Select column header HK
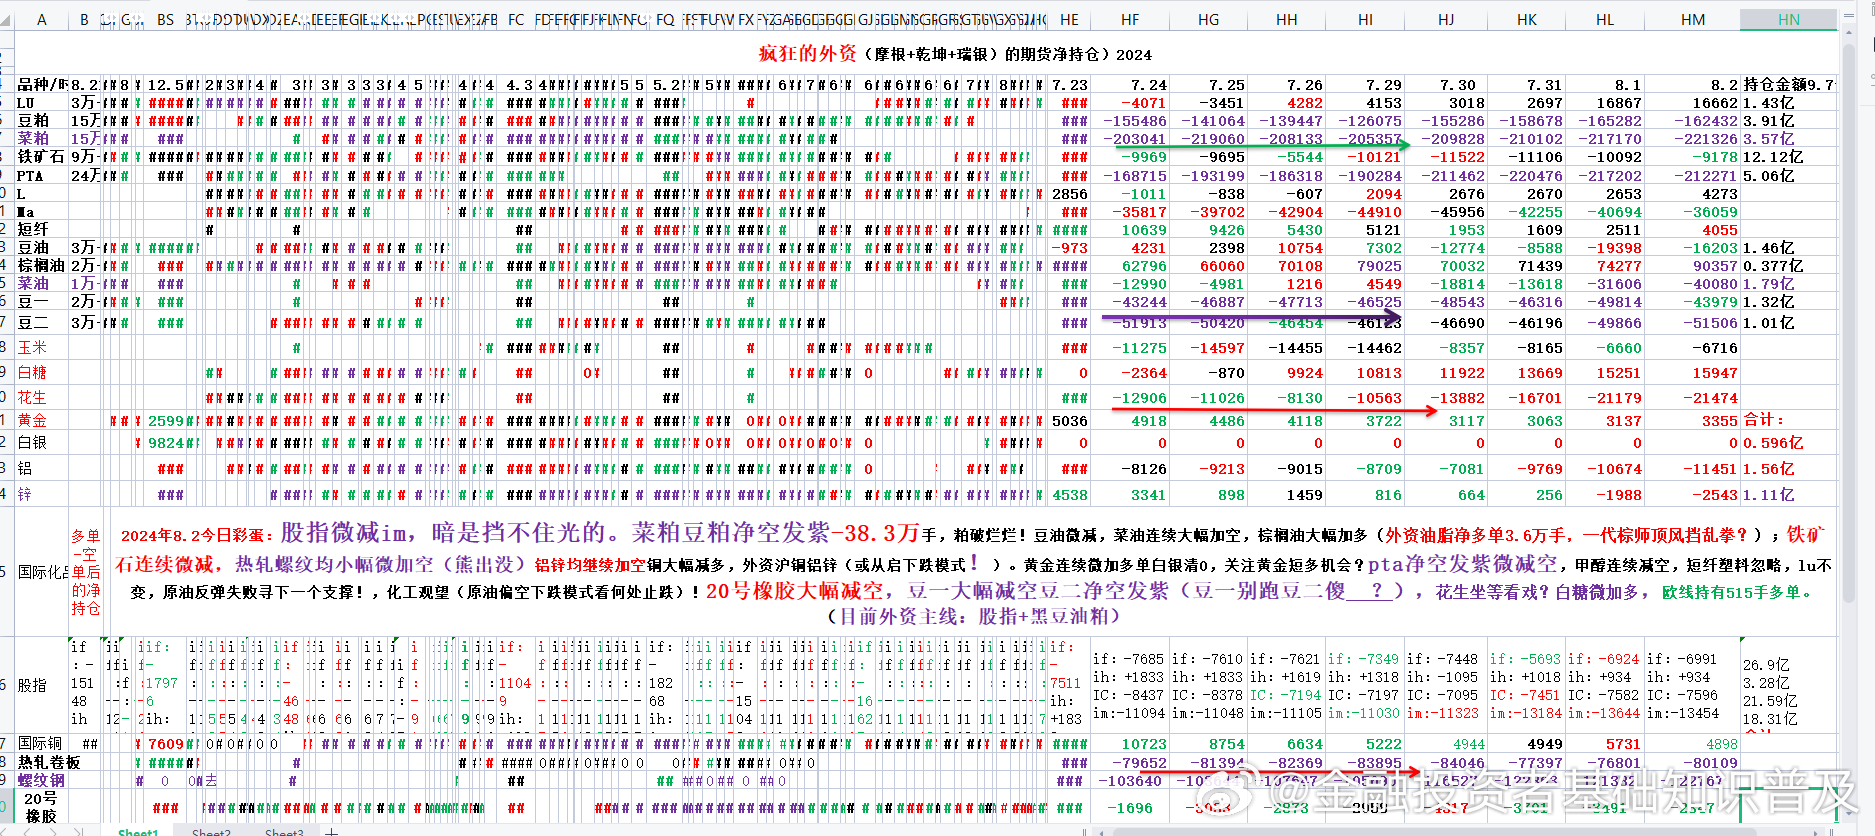1875x836 pixels. (x=1526, y=19)
